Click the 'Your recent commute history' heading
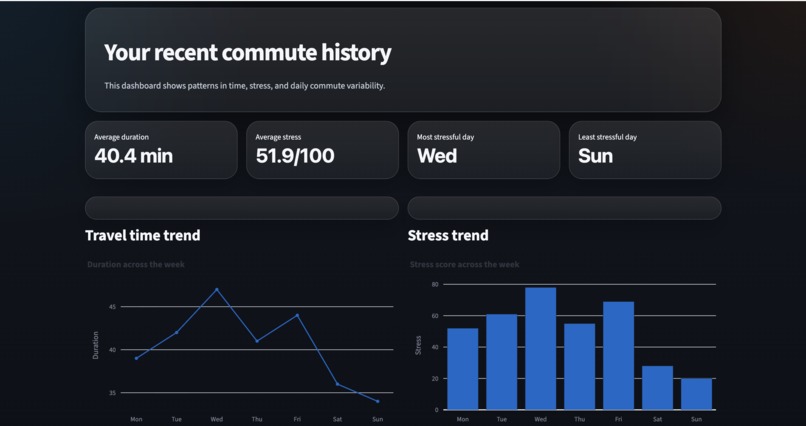Image resolution: width=806 pixels, height=426 pixels. pos(248,52)
